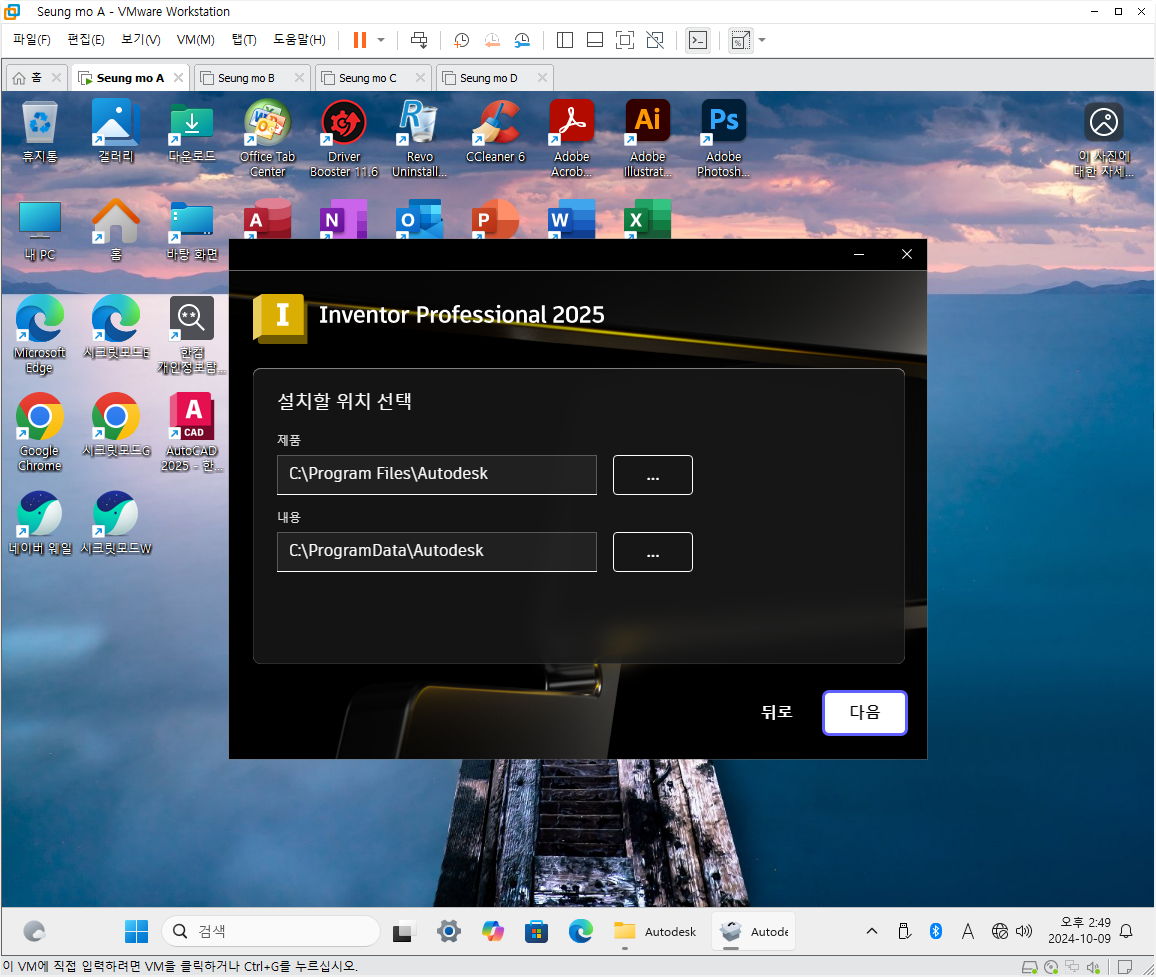Toggle the VMware library sidebar icon
The width and height of the screenshot is (1156, 977).
[565, 40]
